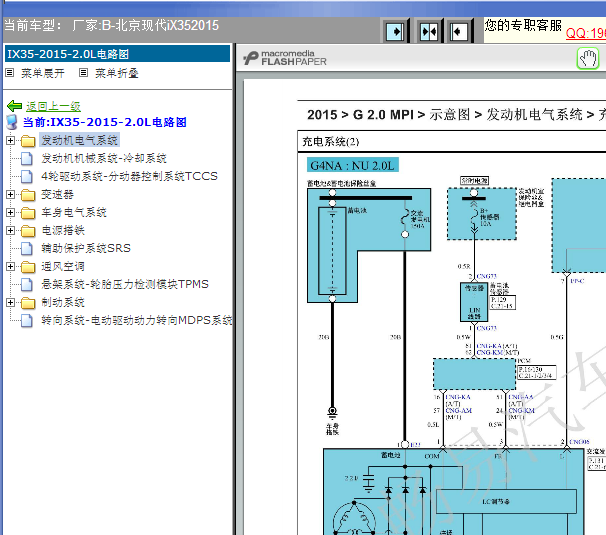Click the green back arrow icon
Screen dimensions: 606x535
(x=15, y=106)
